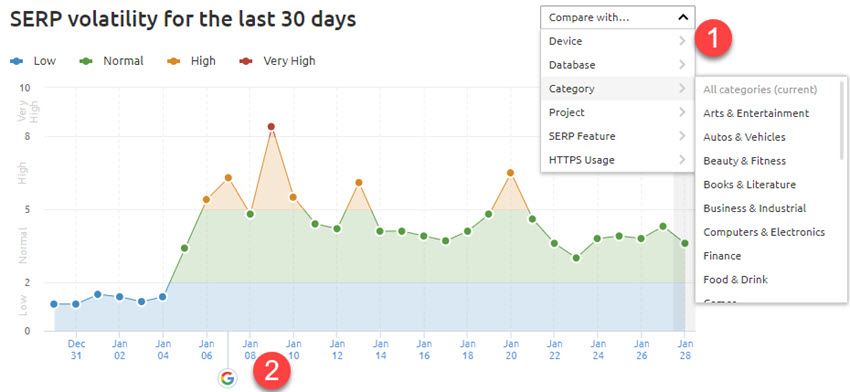Toggle the High legend series
The width and height of the screenshot is (850, 392).
pyautogui.click(x=191, y=61)
